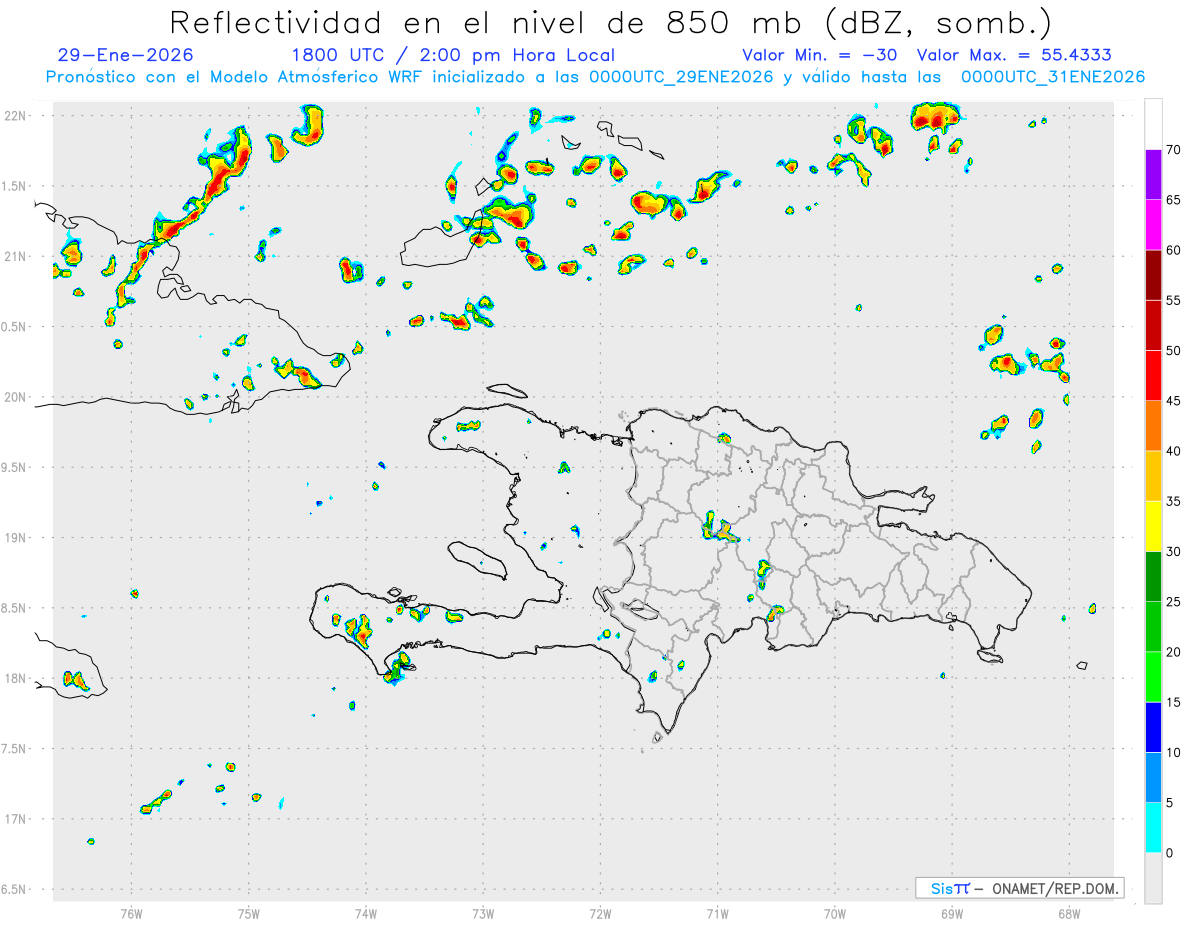Click the dark blue 10–15 dBZ colorbar segment
The width and height of the screenshot is (1200, 927).
pos(1153,727)
